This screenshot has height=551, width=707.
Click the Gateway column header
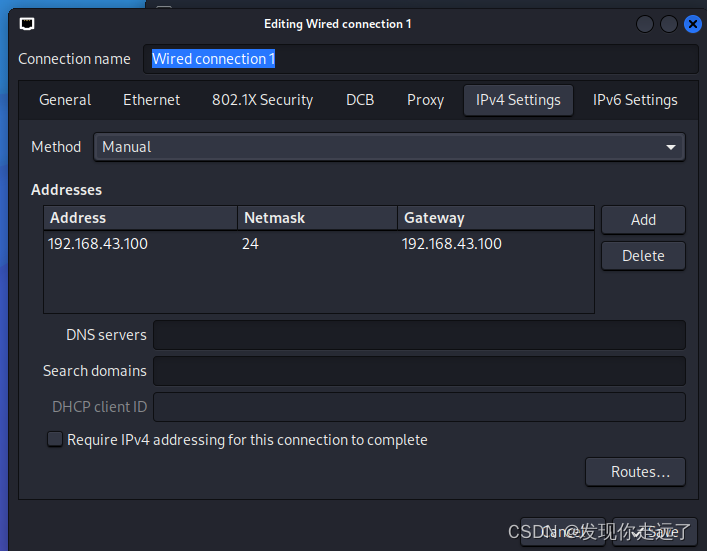(496, 218)
